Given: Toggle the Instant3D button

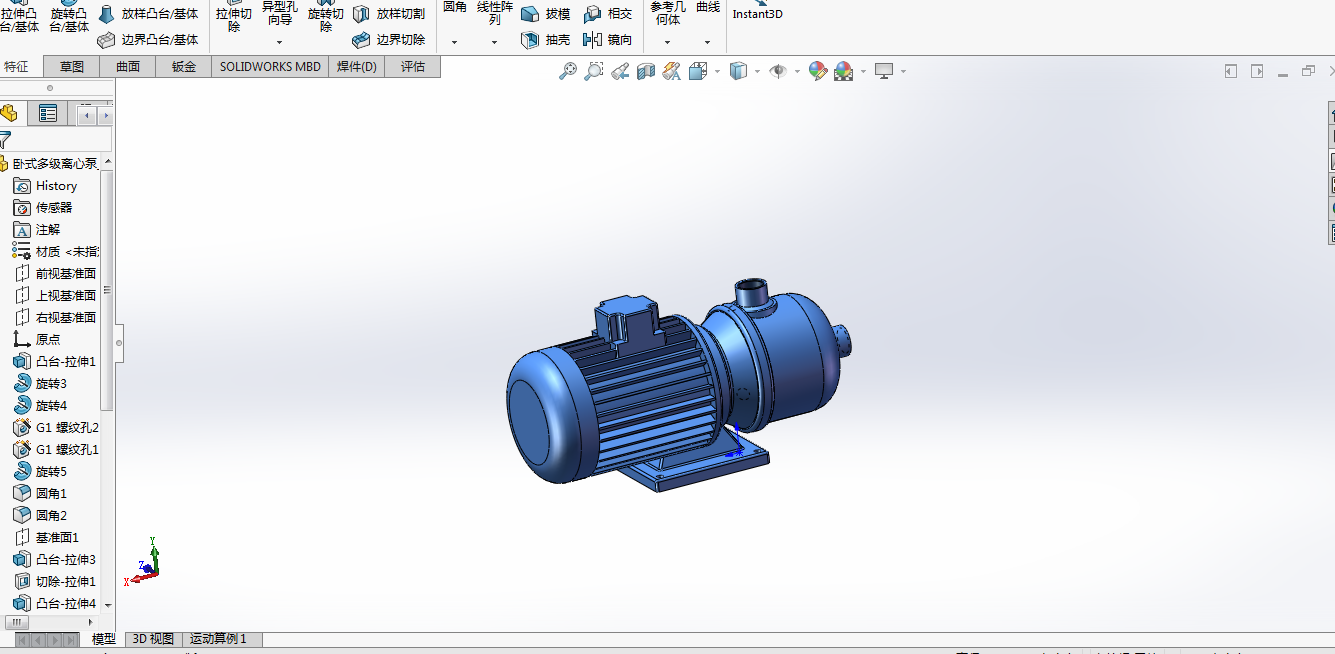Looking at the screenshot, I should pos(758,12).
